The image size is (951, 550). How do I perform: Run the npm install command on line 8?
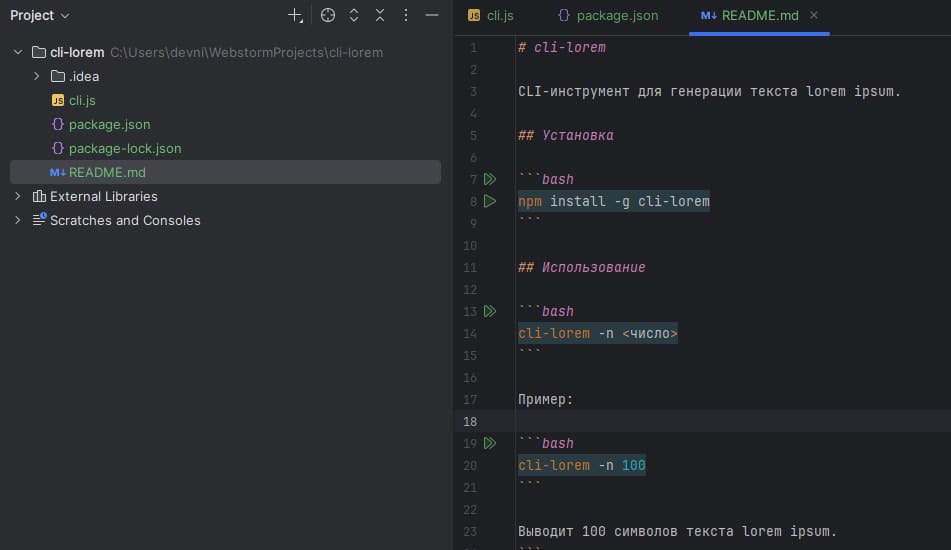click(x=489, y=202)
